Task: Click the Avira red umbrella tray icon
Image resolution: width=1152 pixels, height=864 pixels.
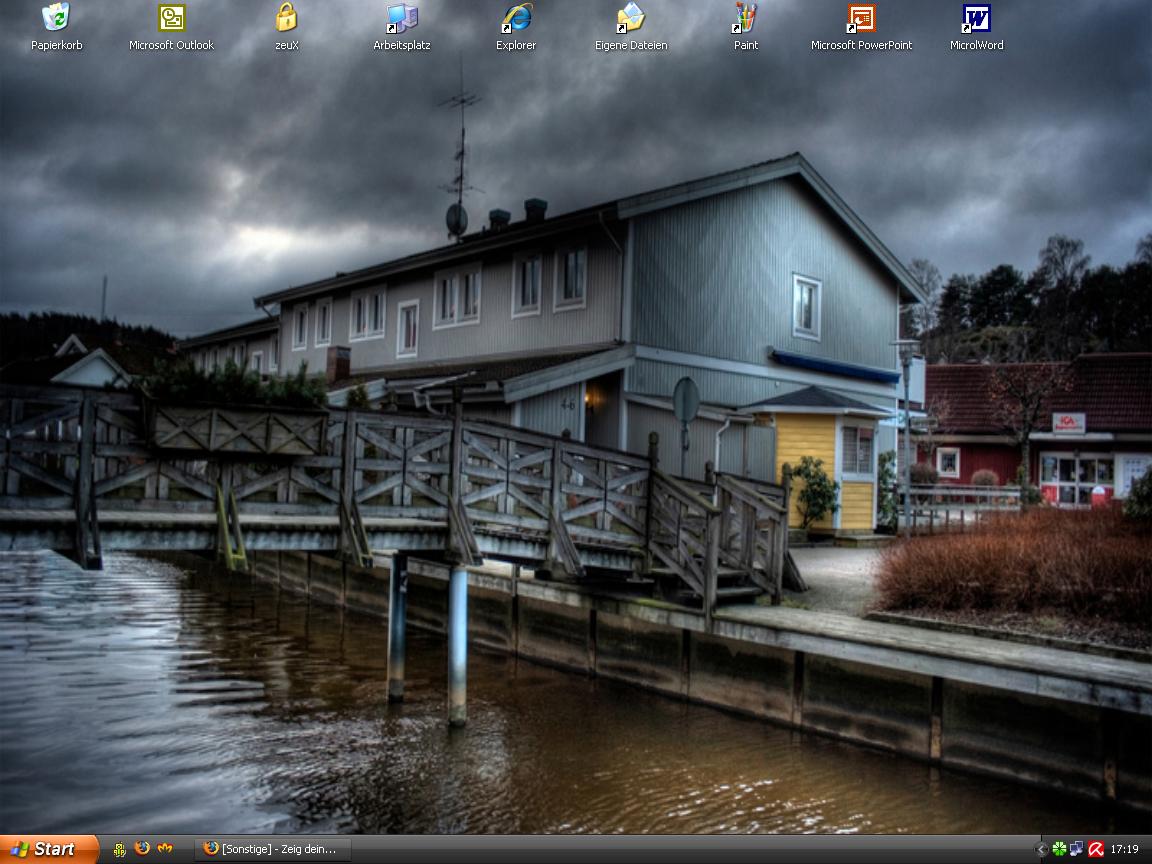Action: (x=1095, y=849)
